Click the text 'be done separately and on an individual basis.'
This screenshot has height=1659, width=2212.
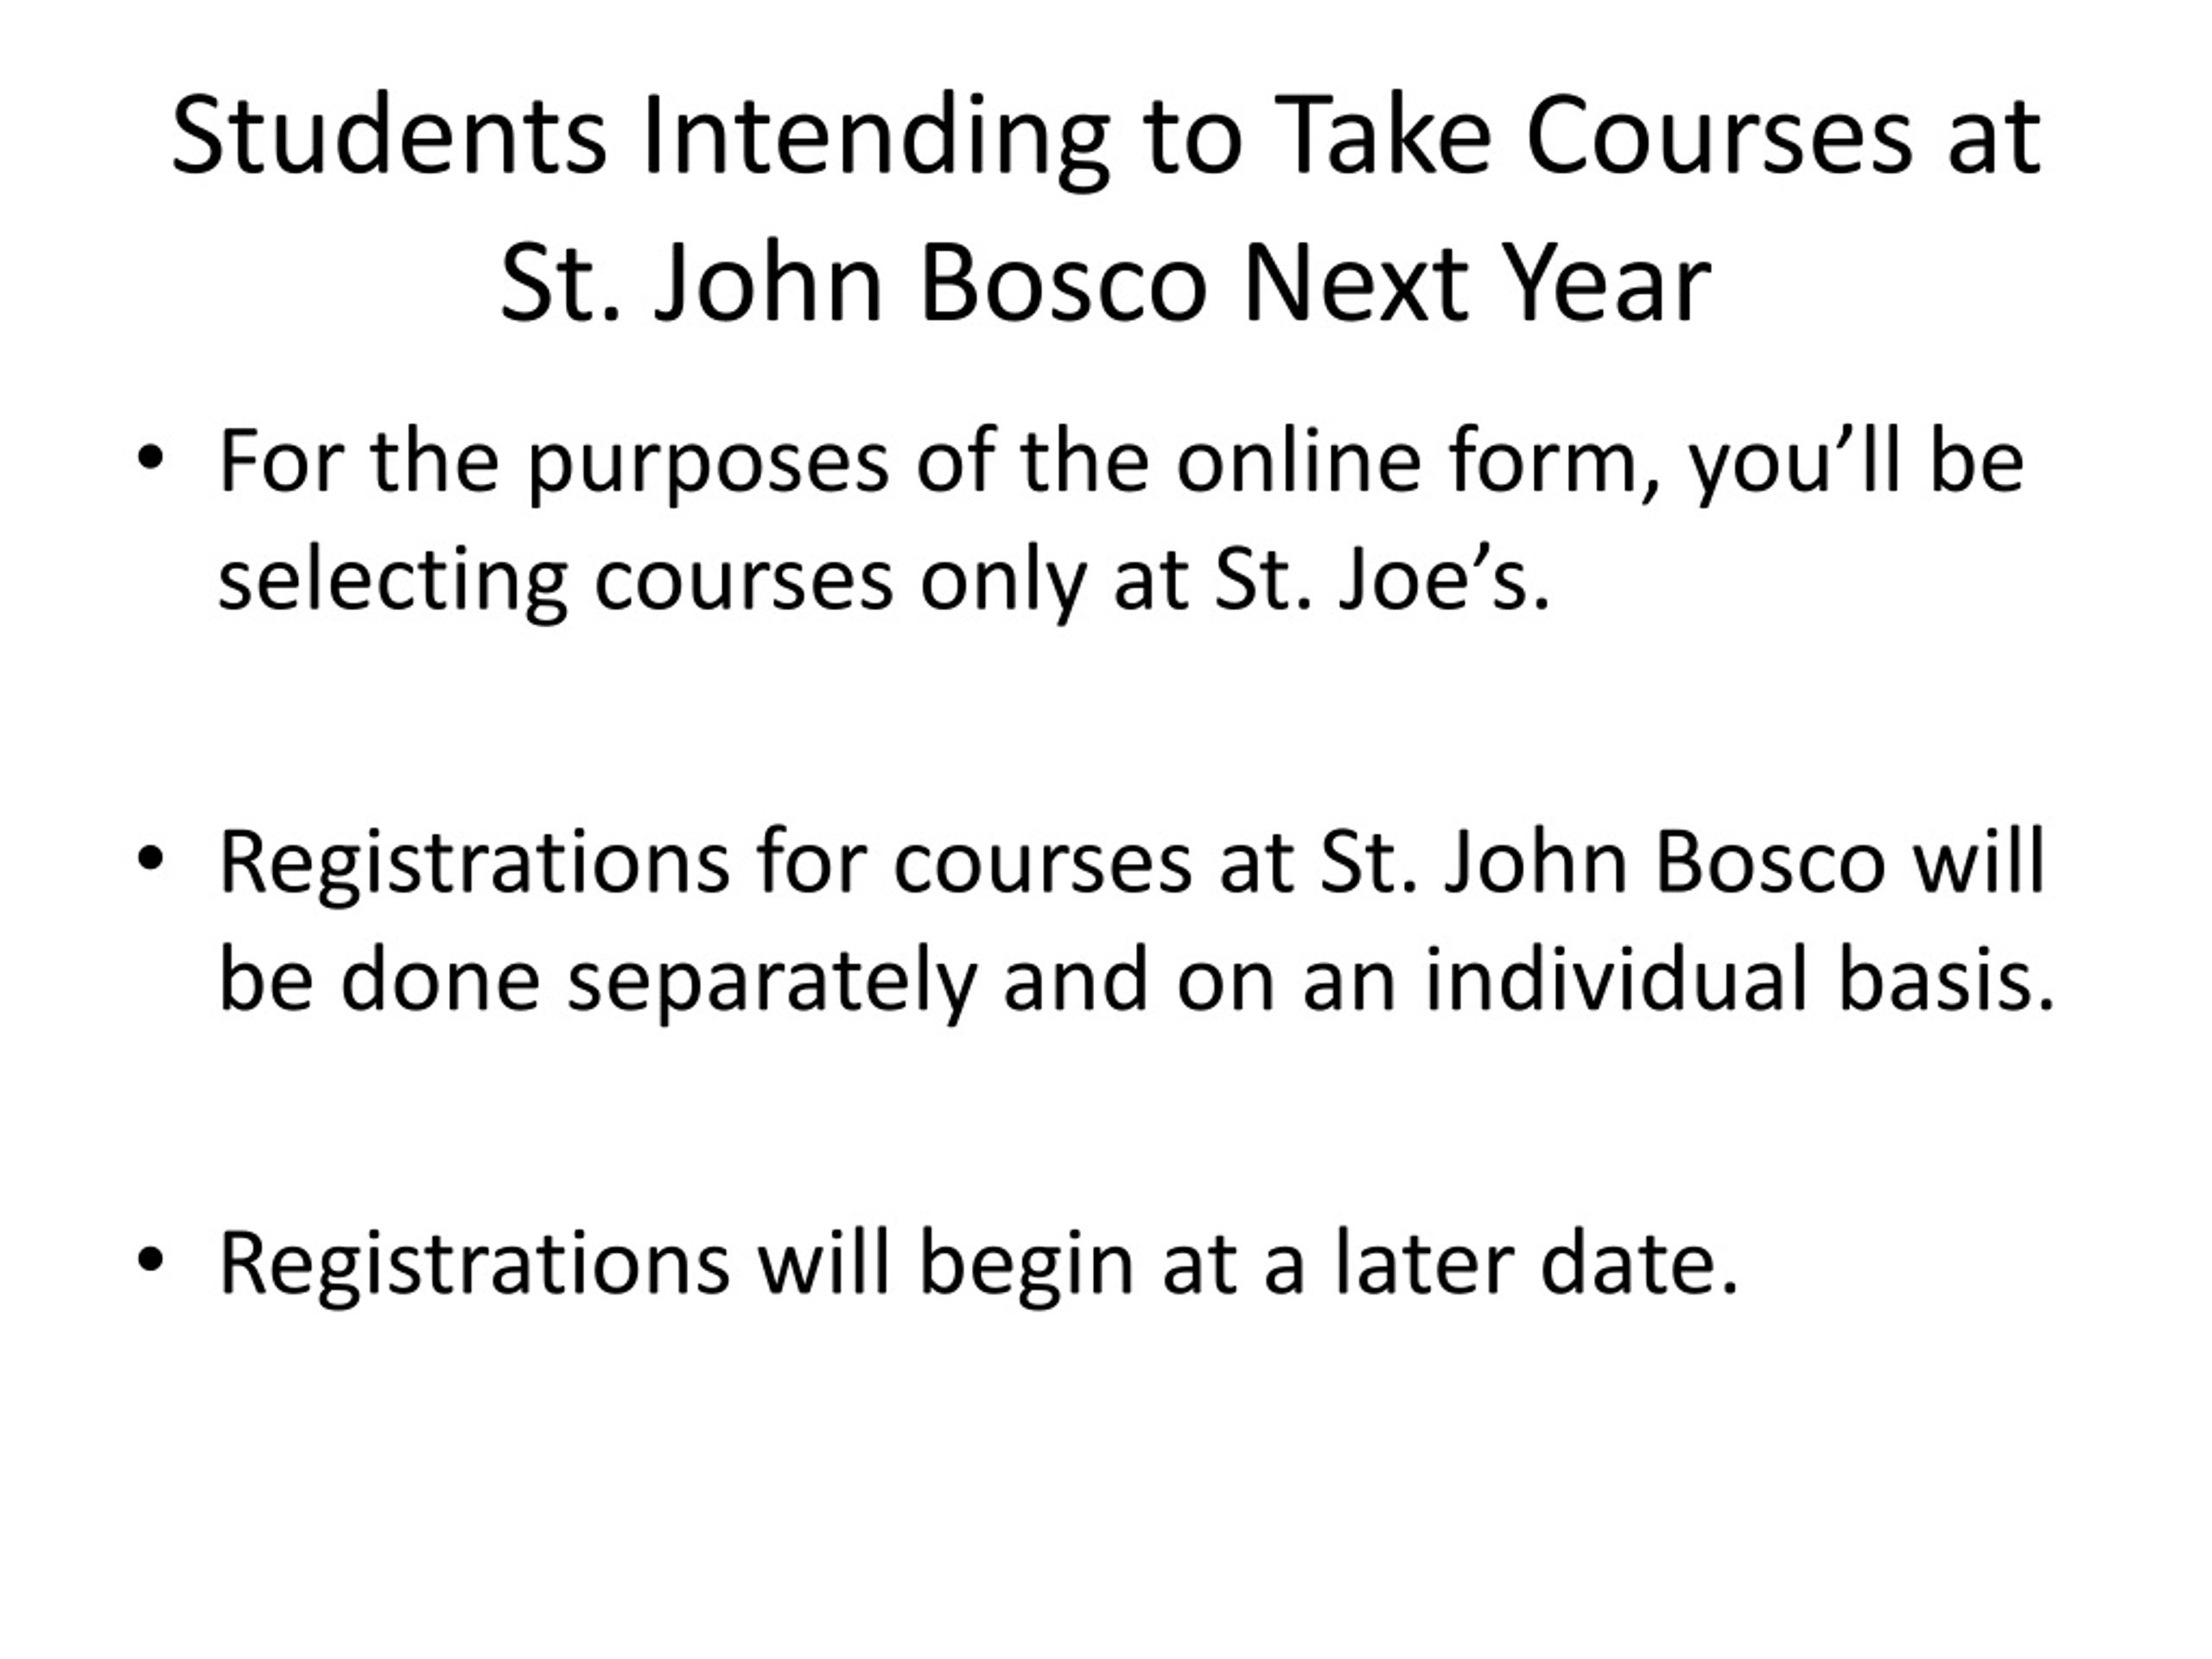[1137, 982]
